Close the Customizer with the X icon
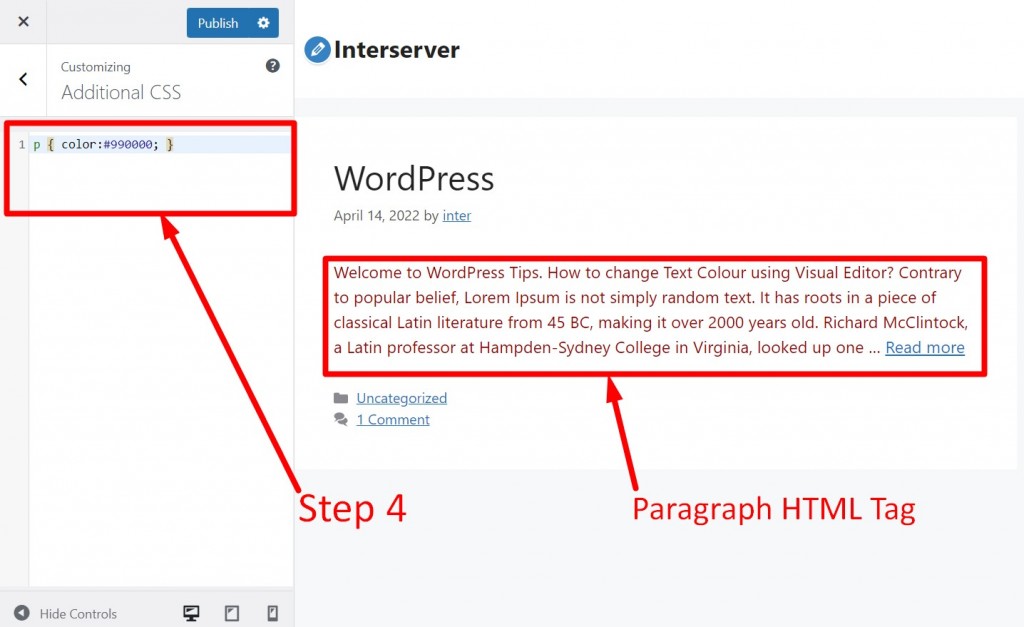Viewport: 1024px width, 627px height. click(24, 22)
